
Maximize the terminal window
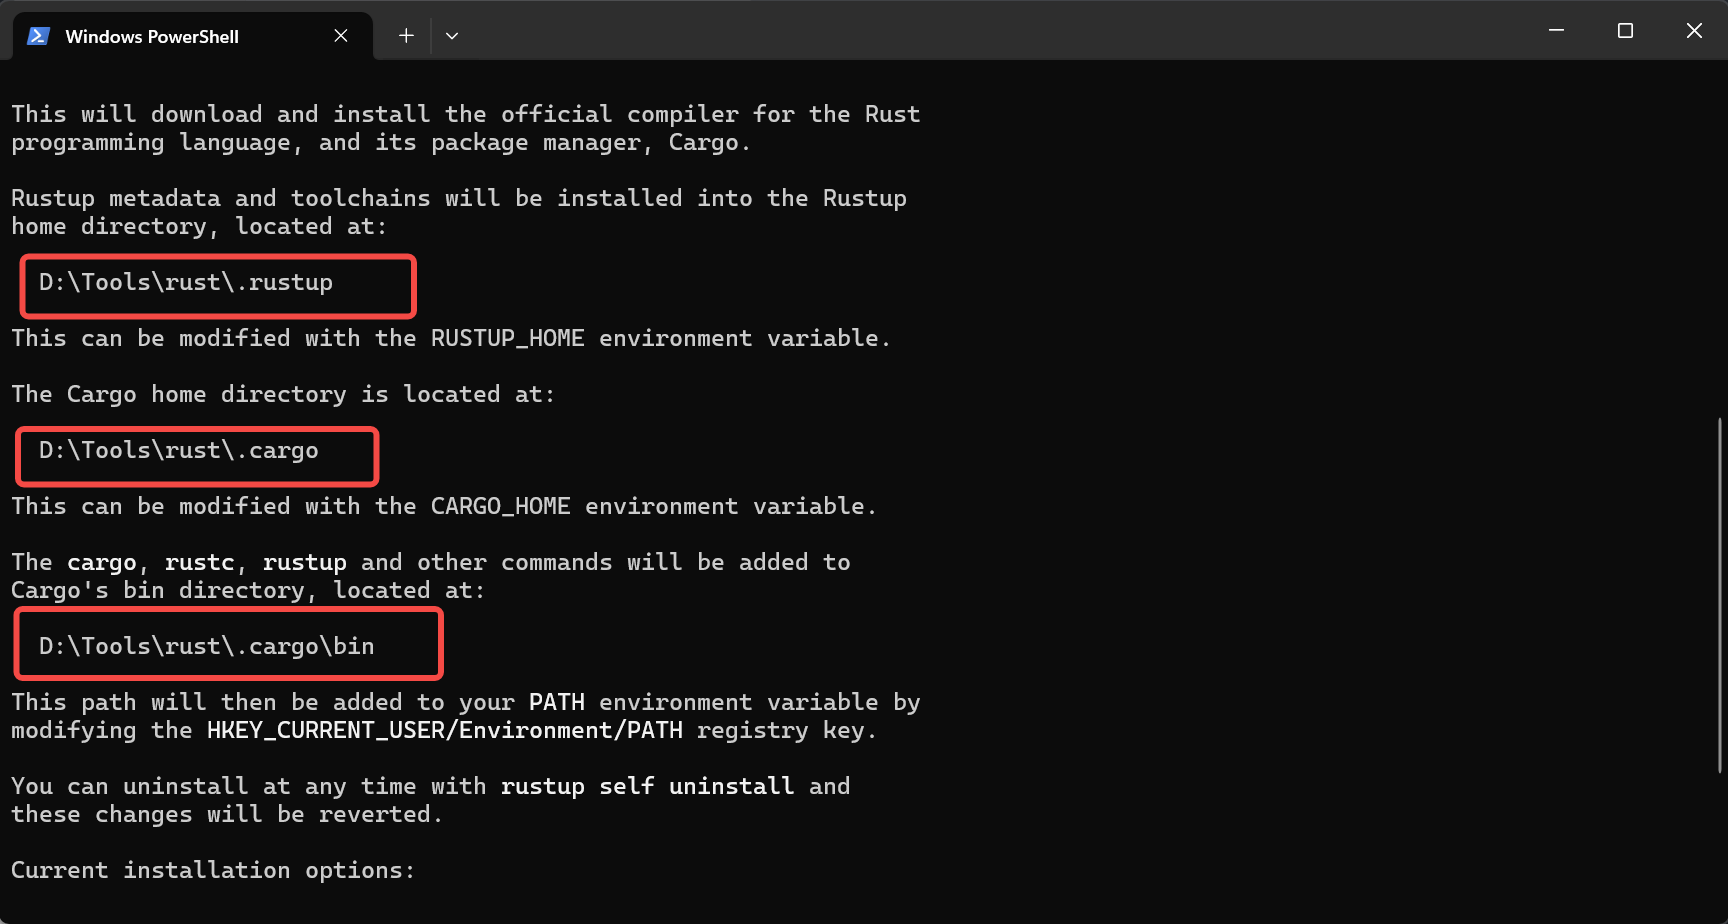coord(1625,31)
